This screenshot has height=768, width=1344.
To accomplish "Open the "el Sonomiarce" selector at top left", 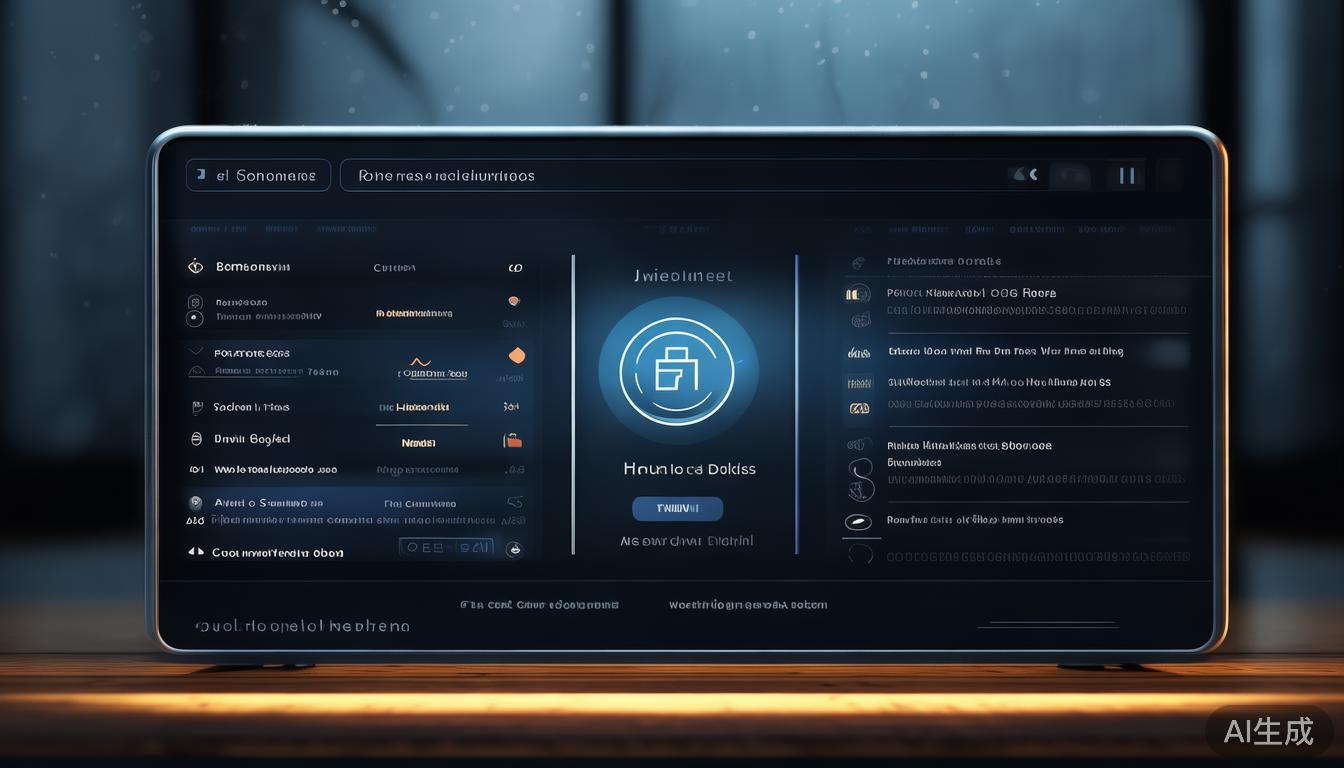I will [x=258, y=176].
